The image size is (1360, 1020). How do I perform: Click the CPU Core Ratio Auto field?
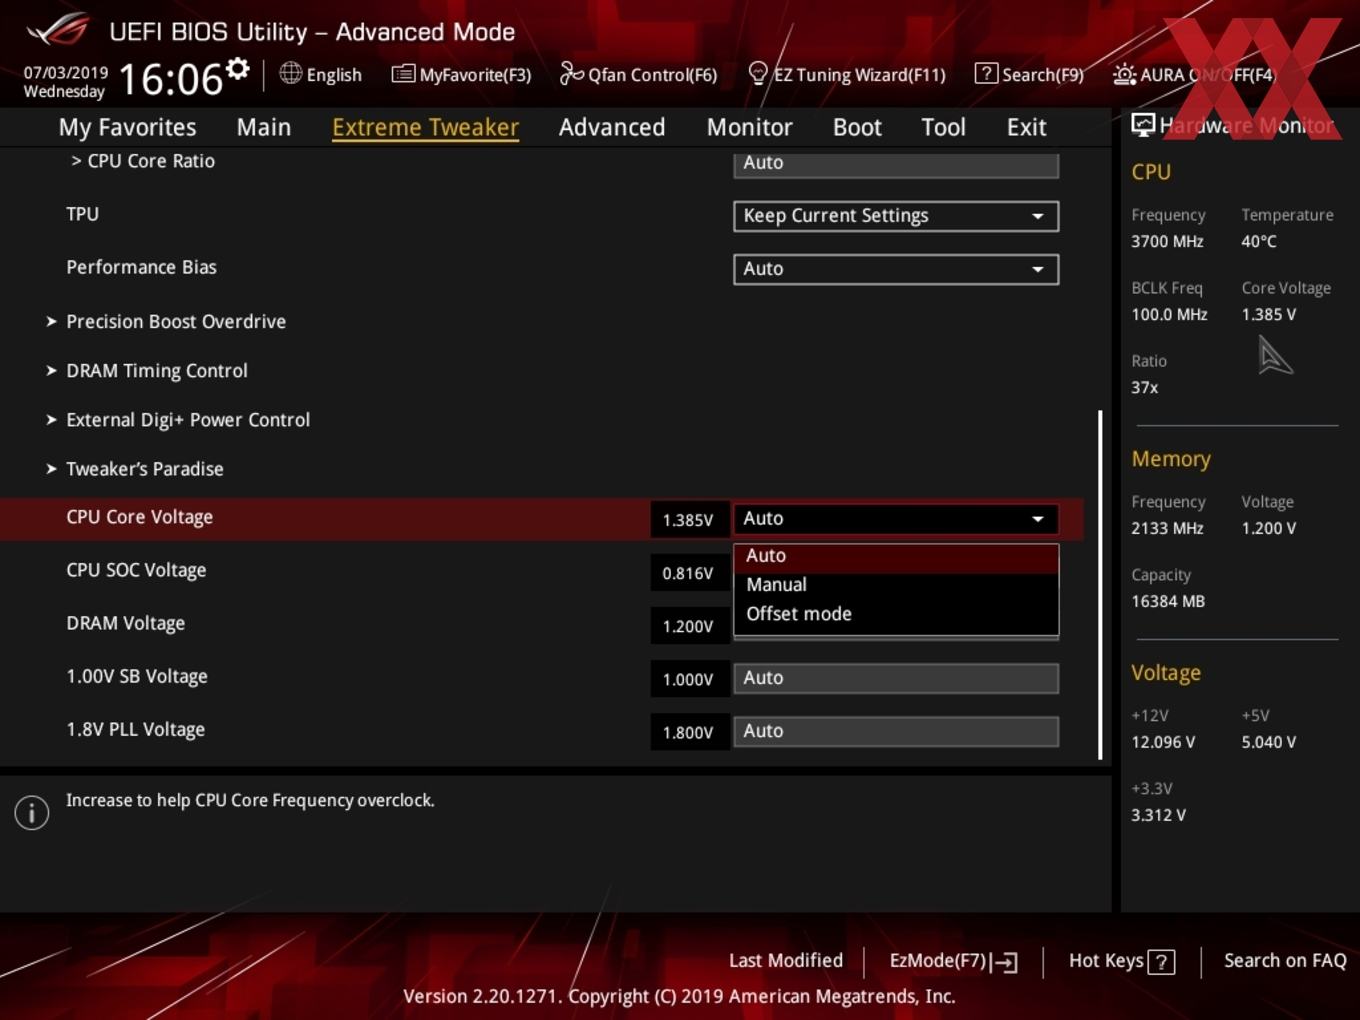coord(896,164)
